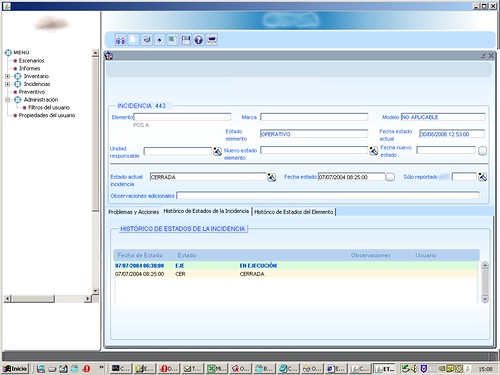Click the show desktop quick launch icon
This screenshot has width=500, height=375.
point(63,369)
